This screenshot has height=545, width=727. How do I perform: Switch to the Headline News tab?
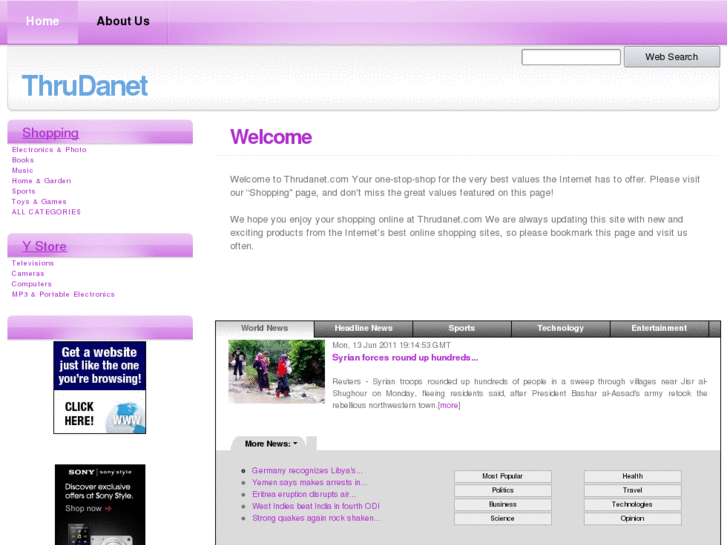pyautogui.click(x=364, y=328)
